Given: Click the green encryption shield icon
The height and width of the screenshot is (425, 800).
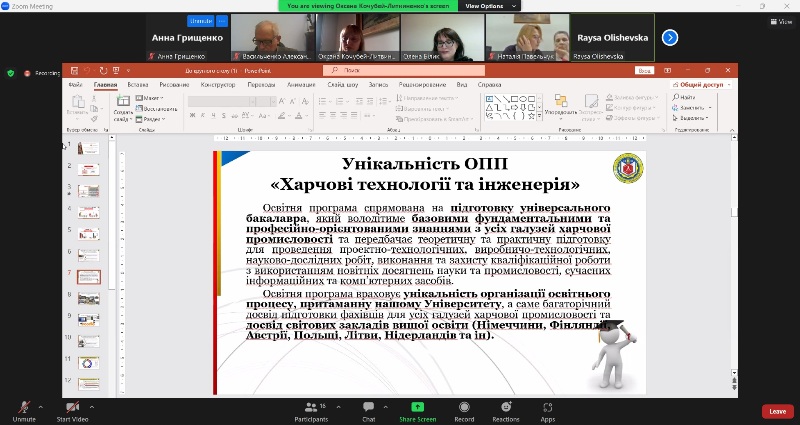Looking at the screenshot, I should (11, 73).
